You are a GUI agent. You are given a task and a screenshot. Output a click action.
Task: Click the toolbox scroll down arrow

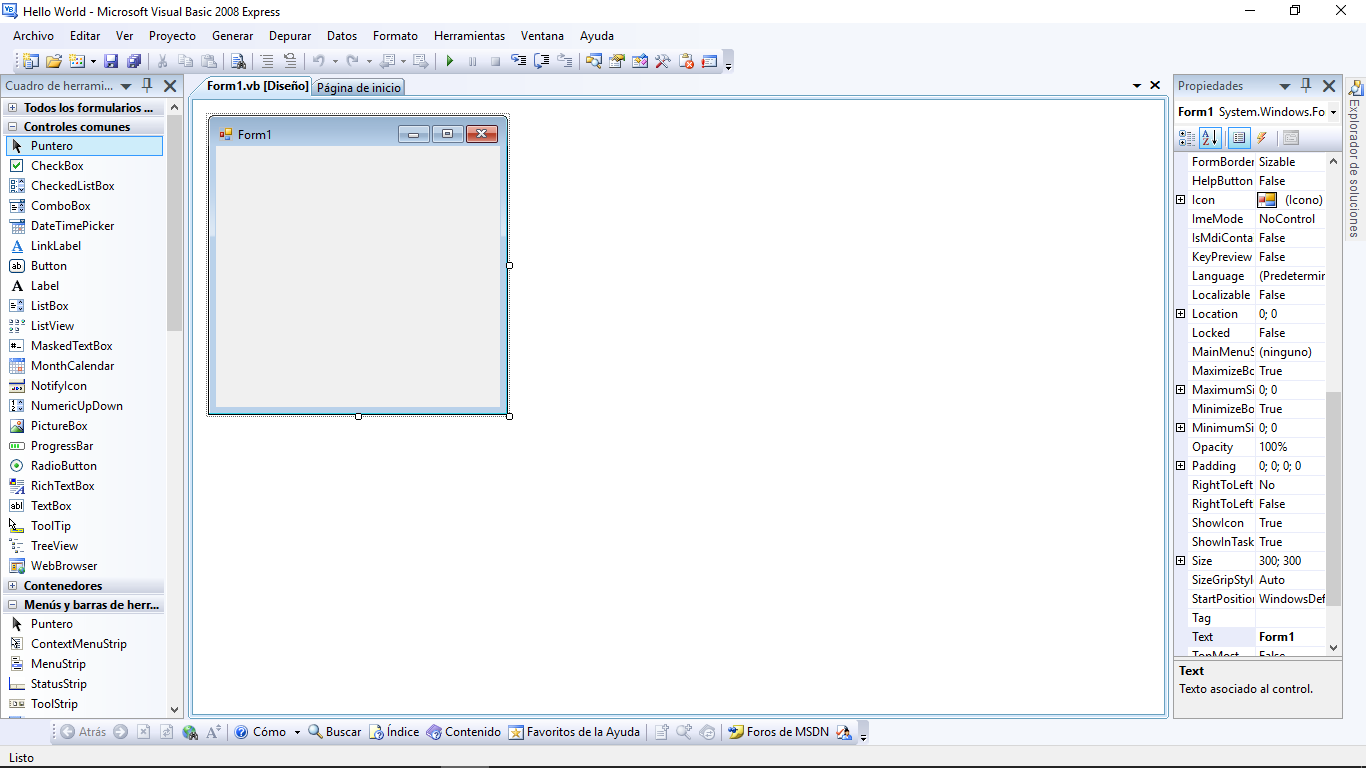[175, 709]
